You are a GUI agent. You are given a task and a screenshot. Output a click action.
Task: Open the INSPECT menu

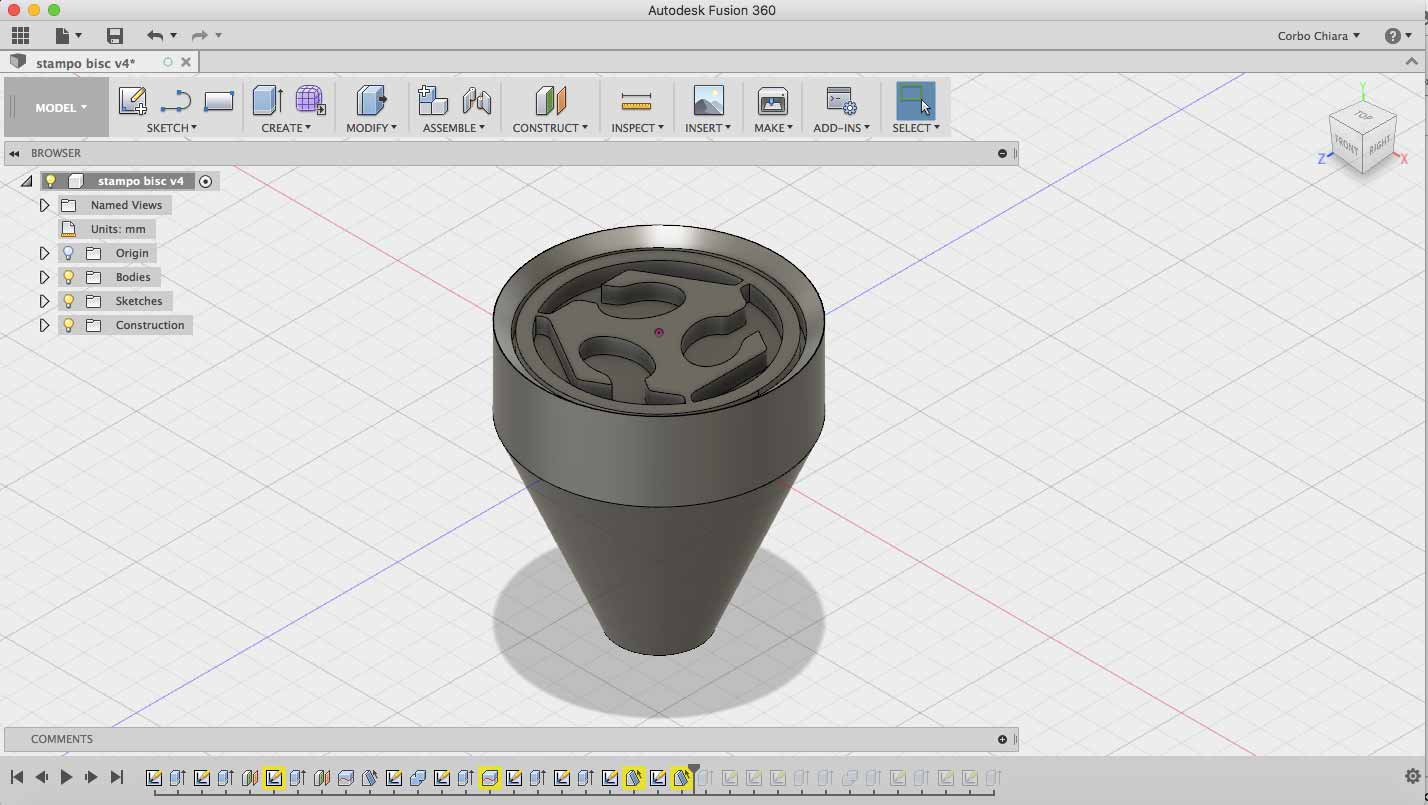[x=637, y=128]
